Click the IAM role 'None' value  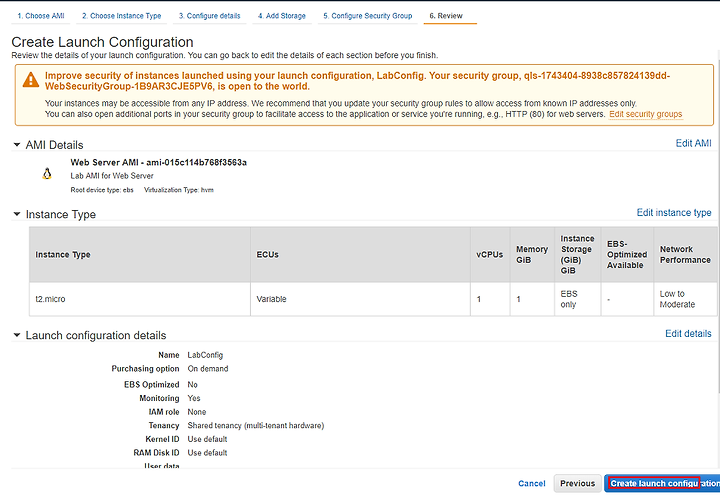(x=197, y=412)
